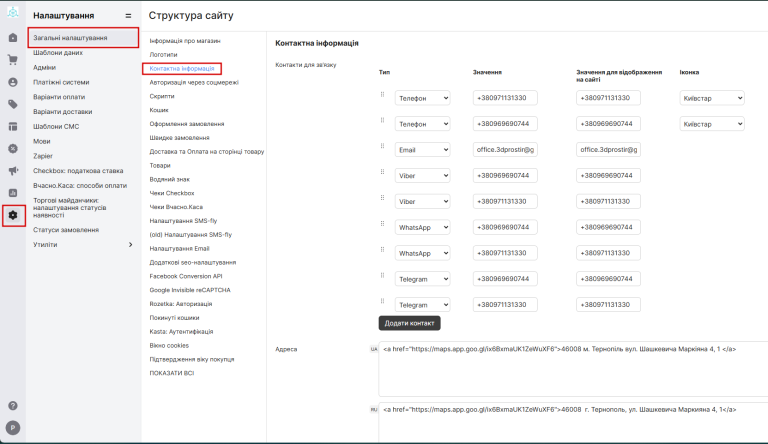Click the UA address text area

[x=573, y=369]
